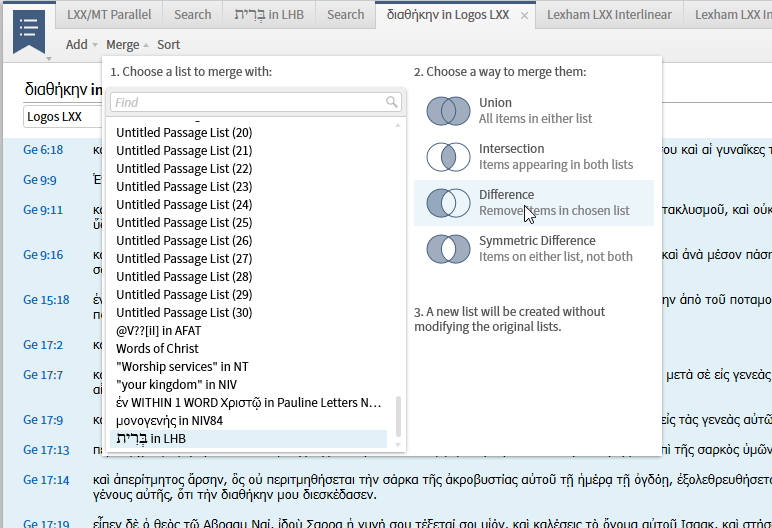Select Untitled Passage List (28)
Viewport: 772px width, 528px height.
184,277
